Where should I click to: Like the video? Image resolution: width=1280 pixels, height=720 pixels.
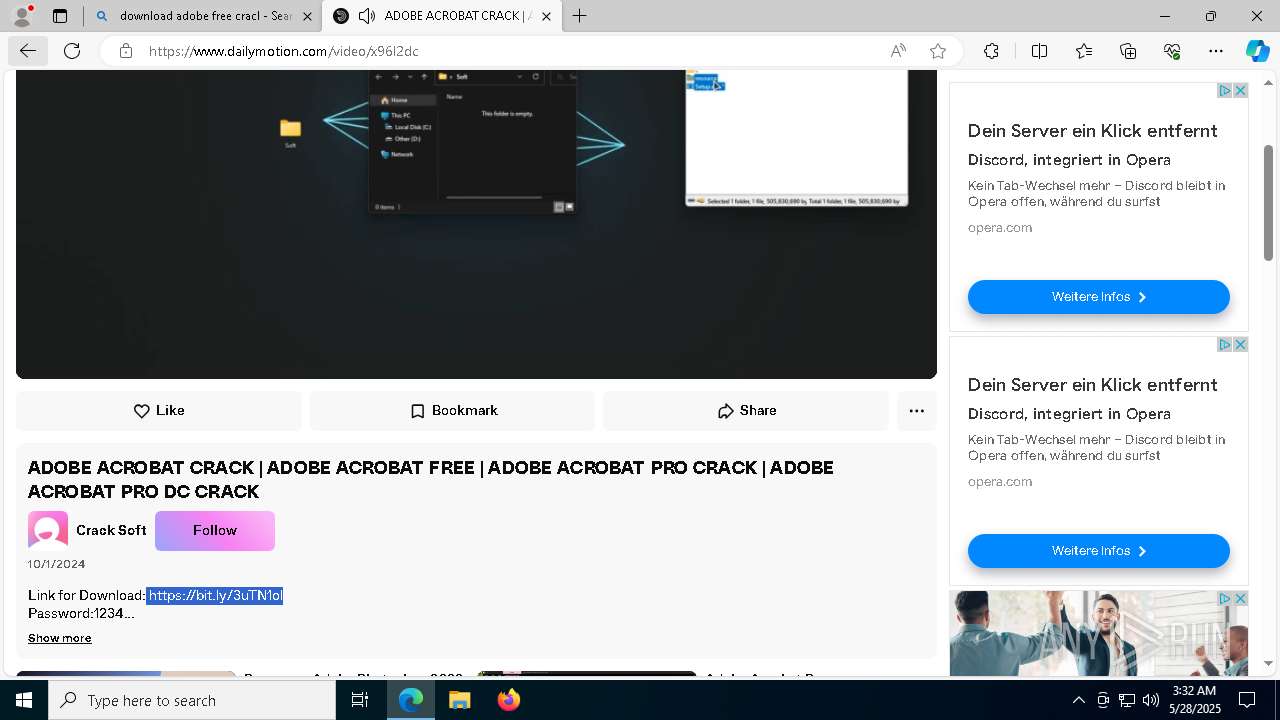tap(159, 411)
